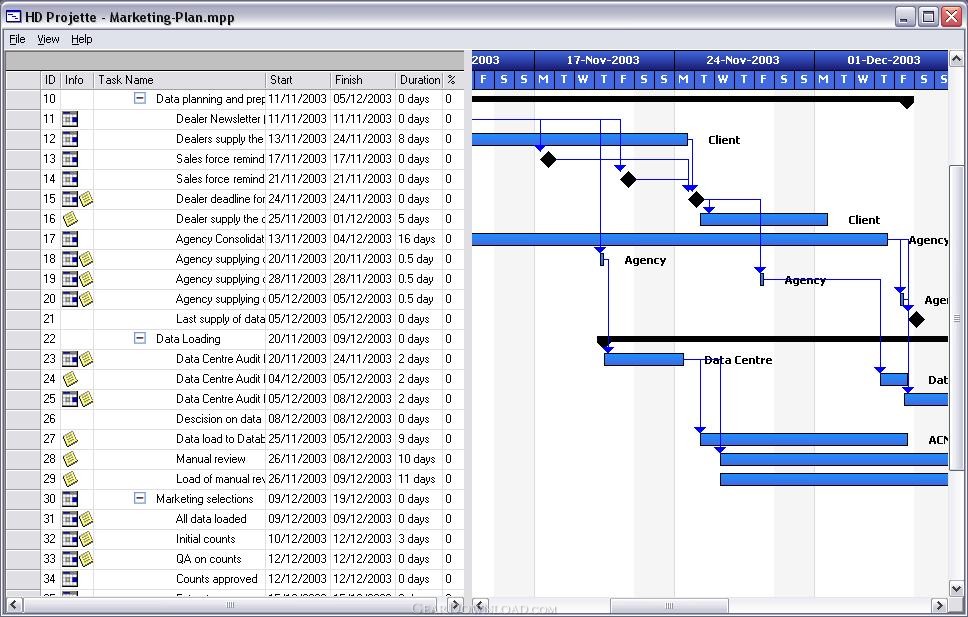The image size is (968, 617).
Task: Click the Duration column header
Action: (x=419, y=80)
